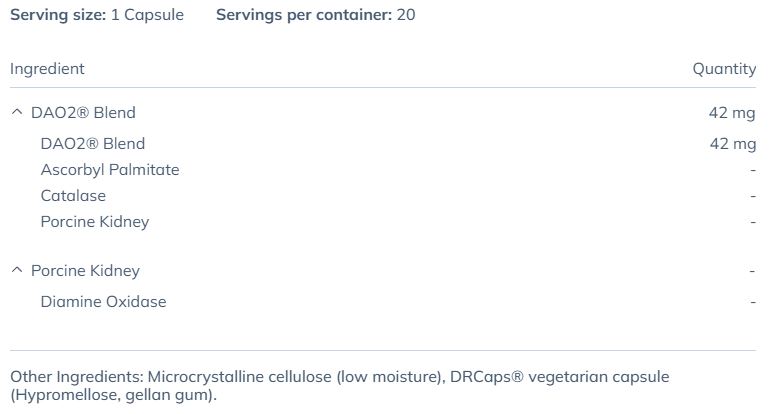Click the Ingredient column header
Screen dimensions: 772x414
click(47, 69)
